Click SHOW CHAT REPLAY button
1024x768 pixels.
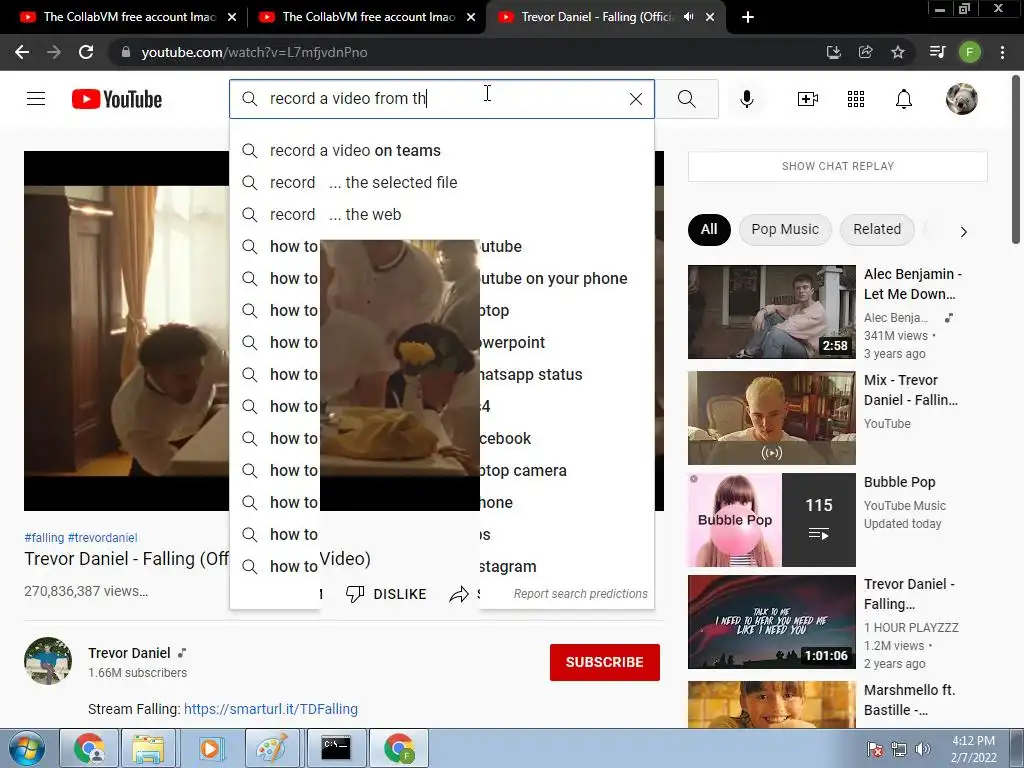tap(837, 166)
